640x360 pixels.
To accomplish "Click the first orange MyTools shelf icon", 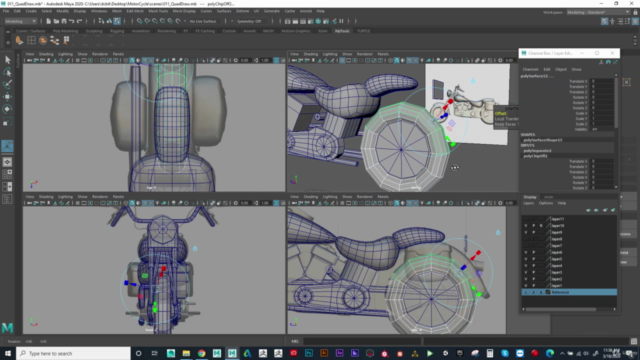I will (19, 40).
